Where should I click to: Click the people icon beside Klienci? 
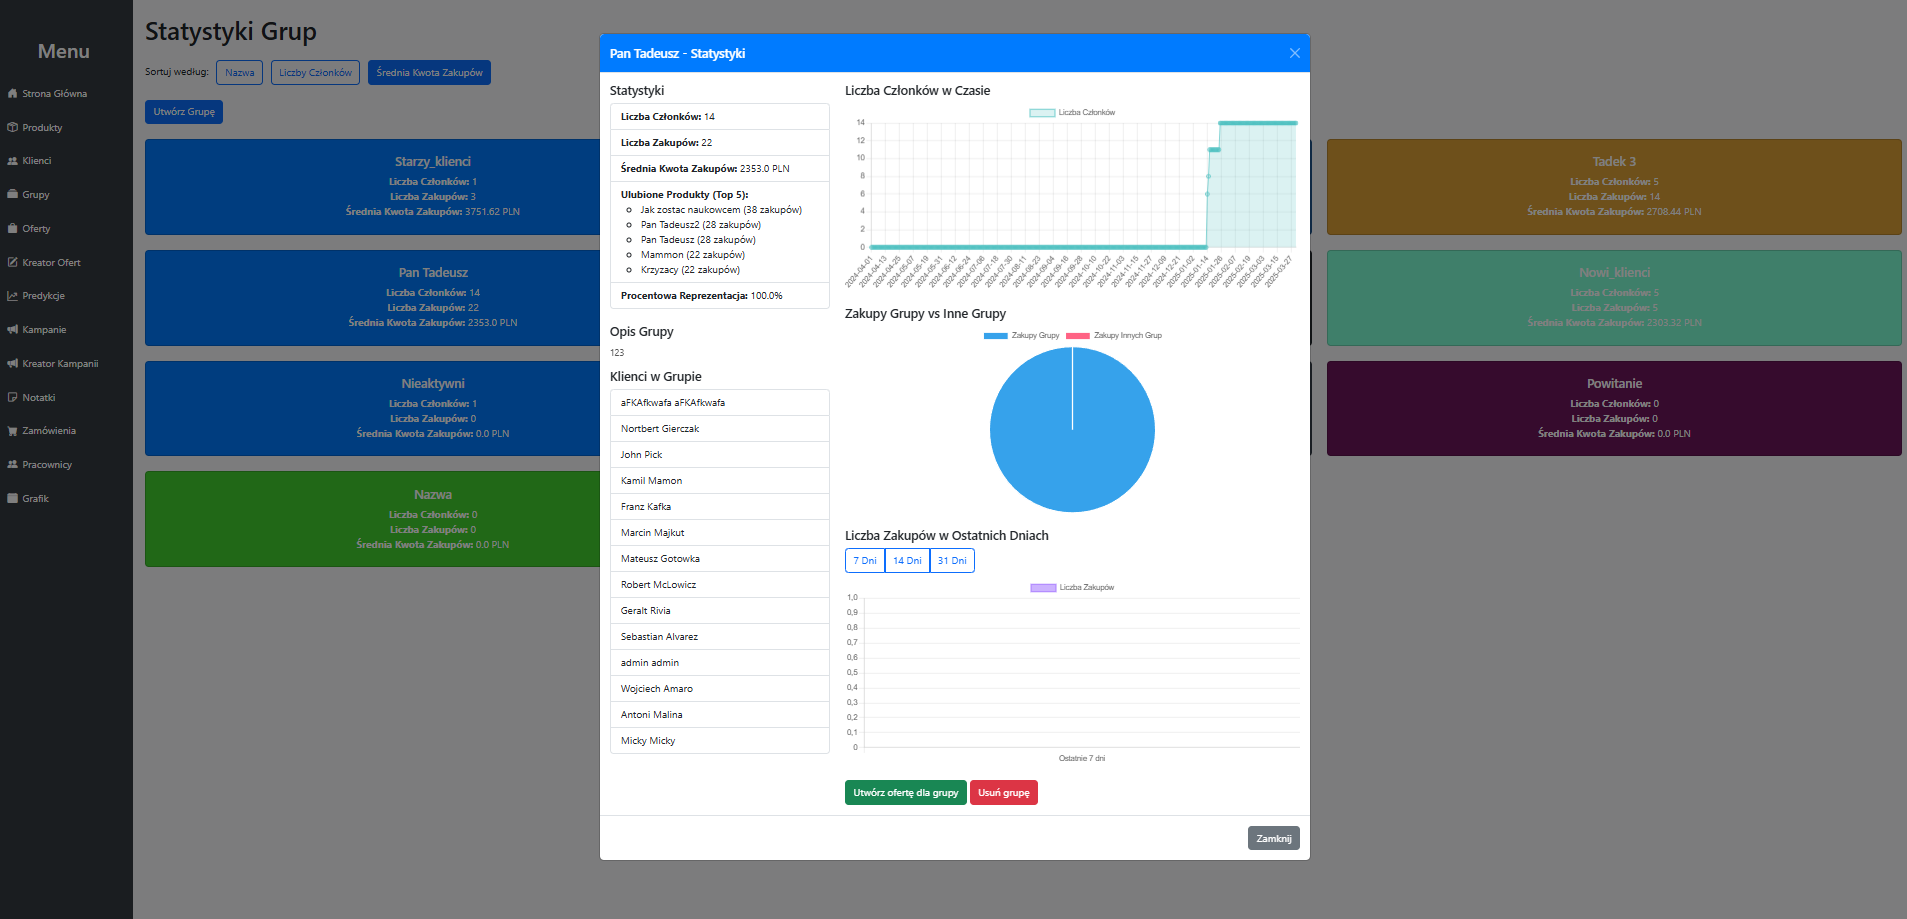click(12, 161)
